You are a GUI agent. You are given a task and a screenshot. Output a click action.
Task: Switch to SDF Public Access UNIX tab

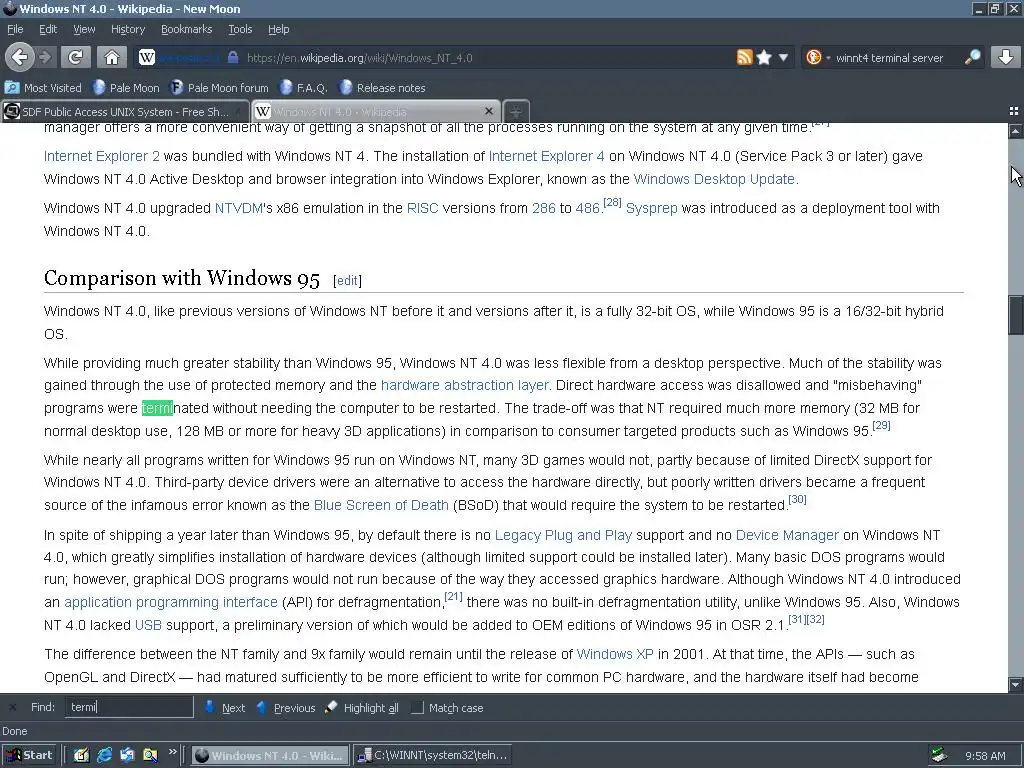tap(125, 112)
